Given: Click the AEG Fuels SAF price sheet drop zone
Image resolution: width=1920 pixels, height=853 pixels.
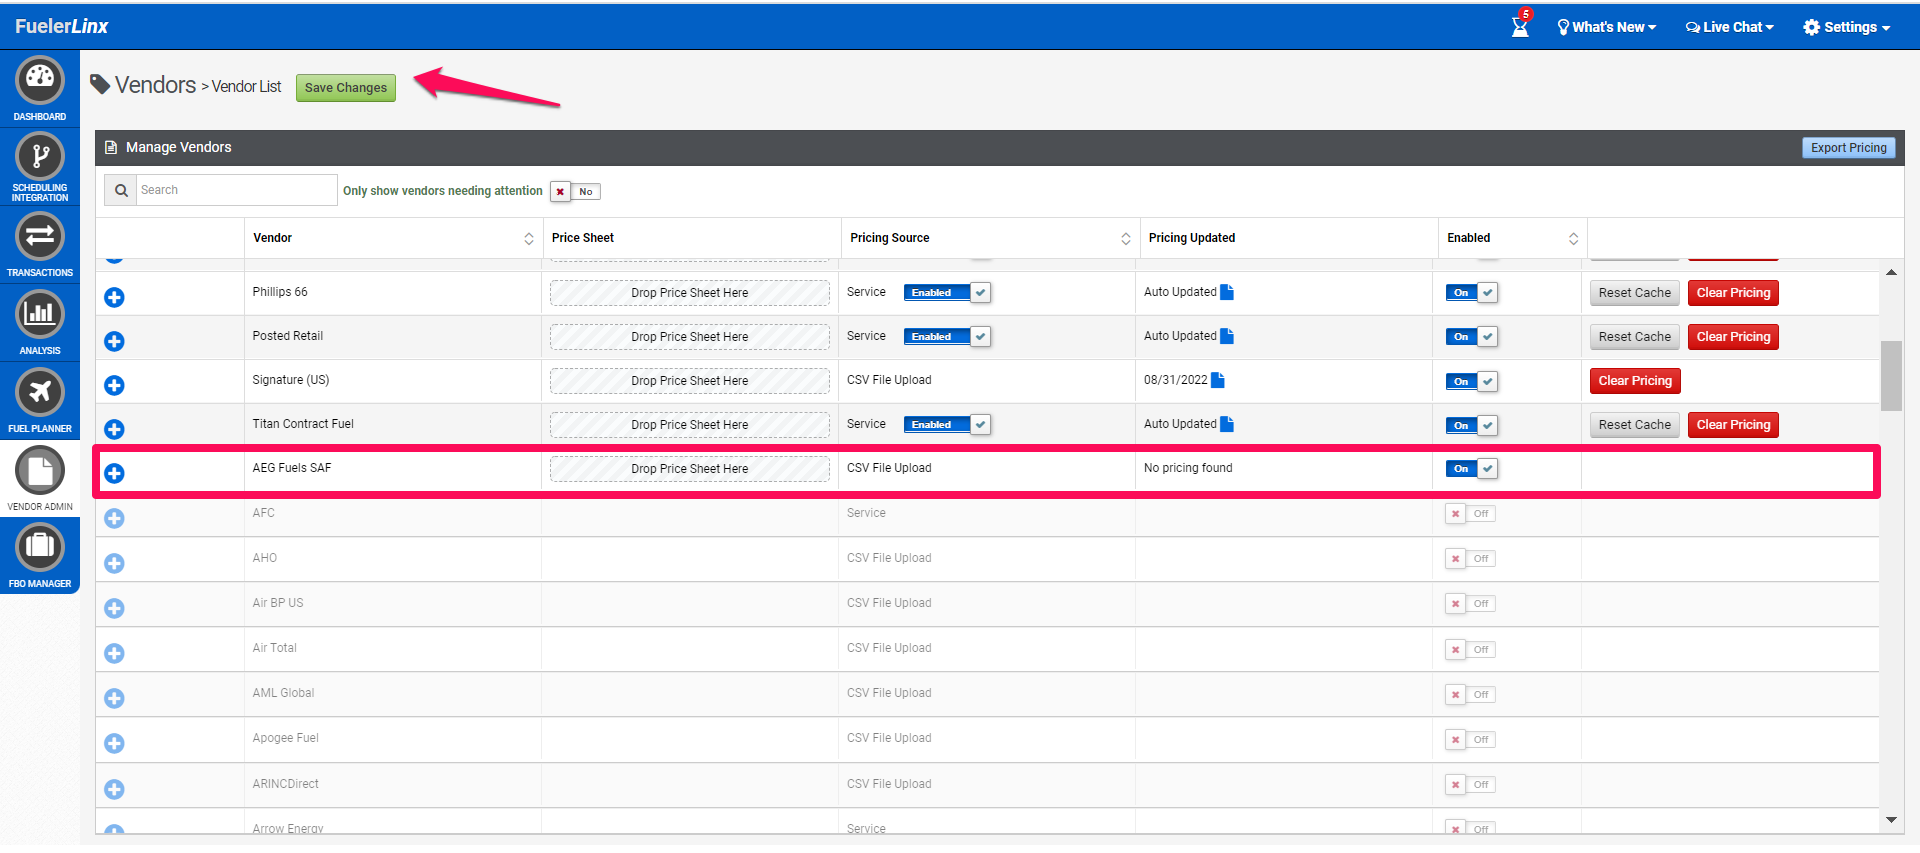Looking at the screenshot, I should [x=690, y=469].
